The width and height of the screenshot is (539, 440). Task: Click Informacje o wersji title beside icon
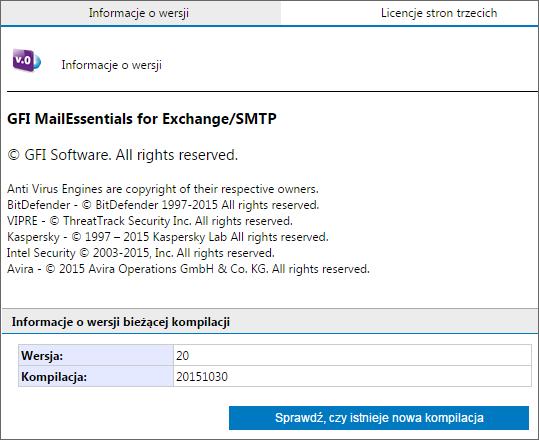pyautogui.click(x=111, y=65)
